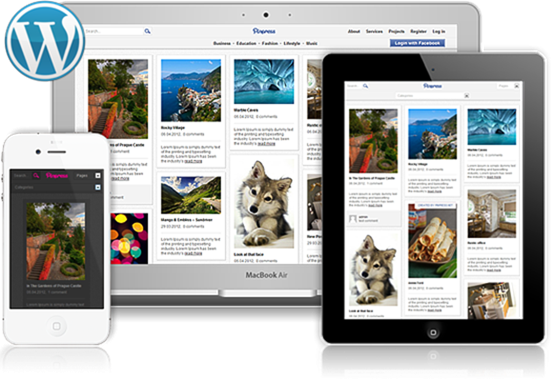Open the Pages dropdown on the iPad
553x380 pixels.
517,86
